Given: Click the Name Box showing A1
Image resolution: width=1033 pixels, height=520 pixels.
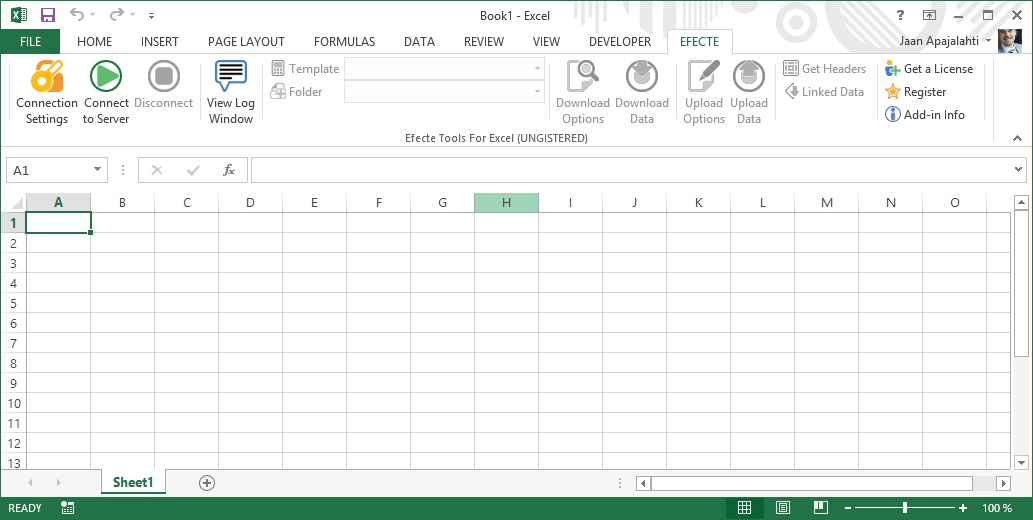Looking at the screenshot, I should click(x=48, y=170).
